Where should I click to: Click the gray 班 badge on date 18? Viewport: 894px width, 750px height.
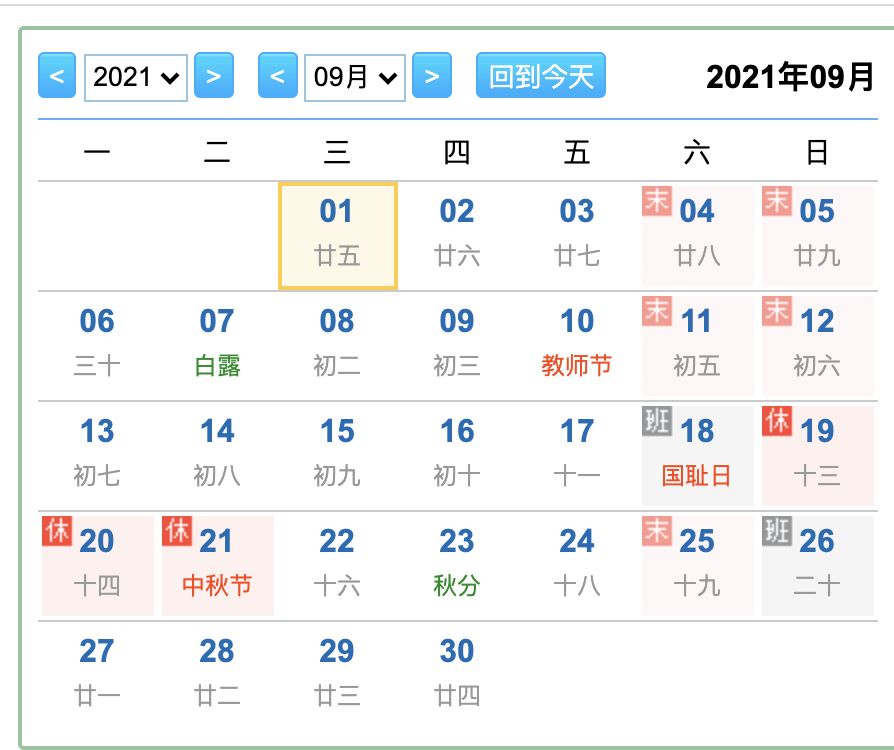(657, 421)
